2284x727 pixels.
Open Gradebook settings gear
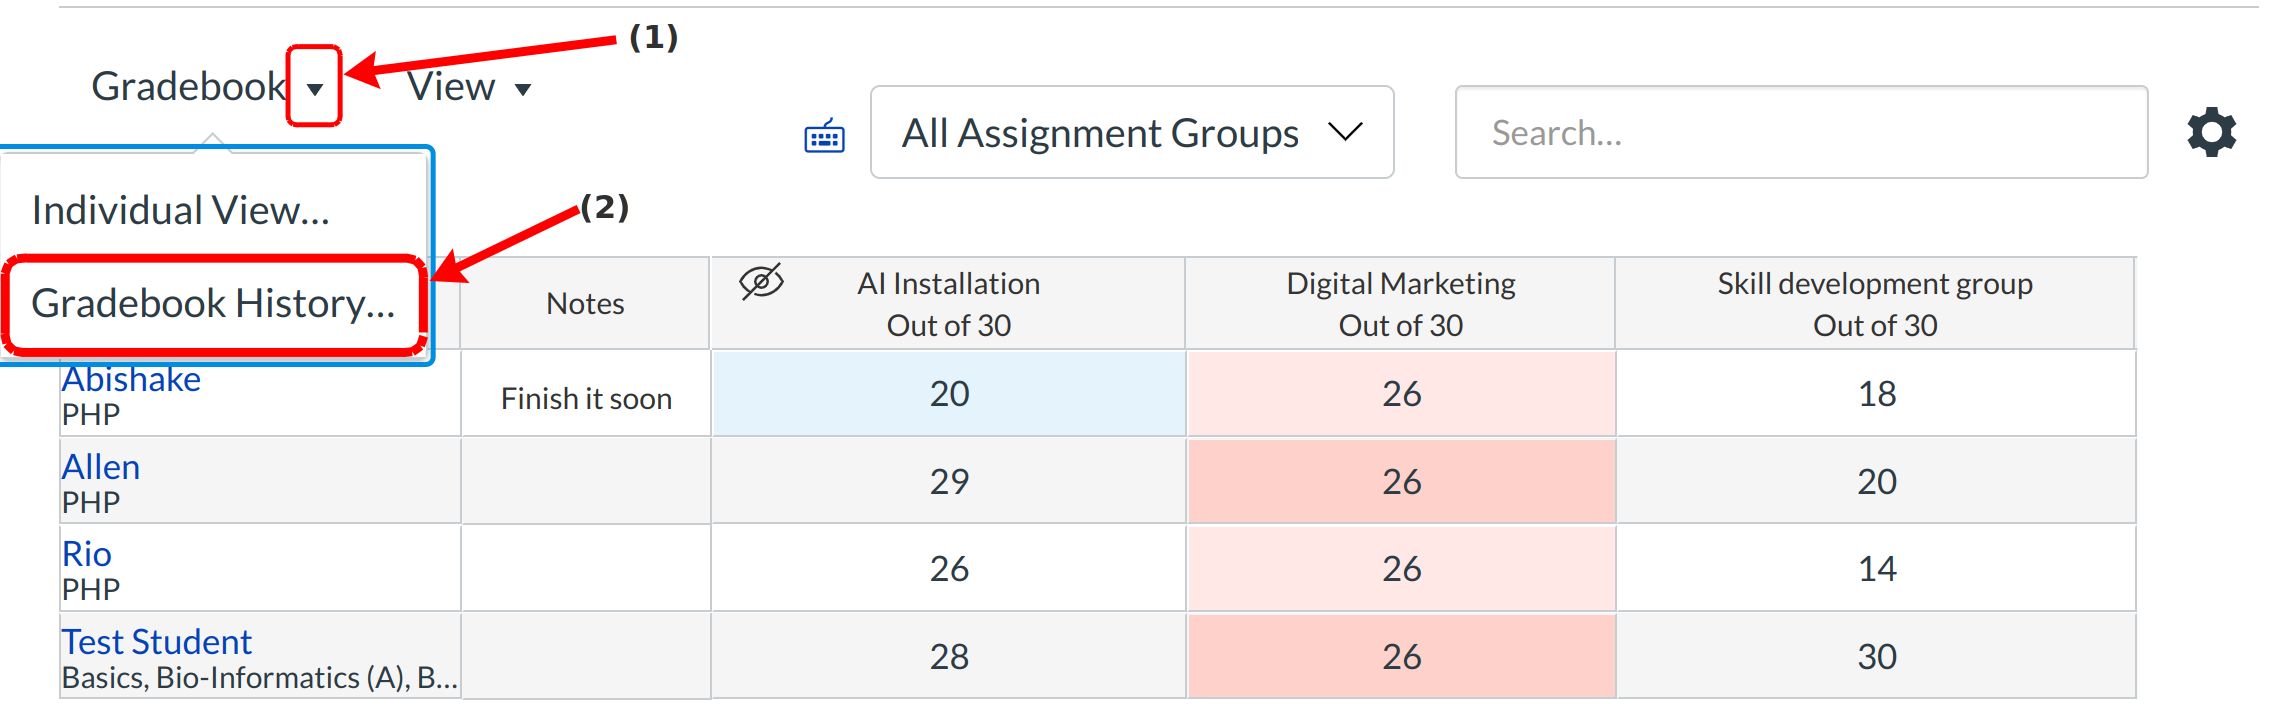point(2211,132)
